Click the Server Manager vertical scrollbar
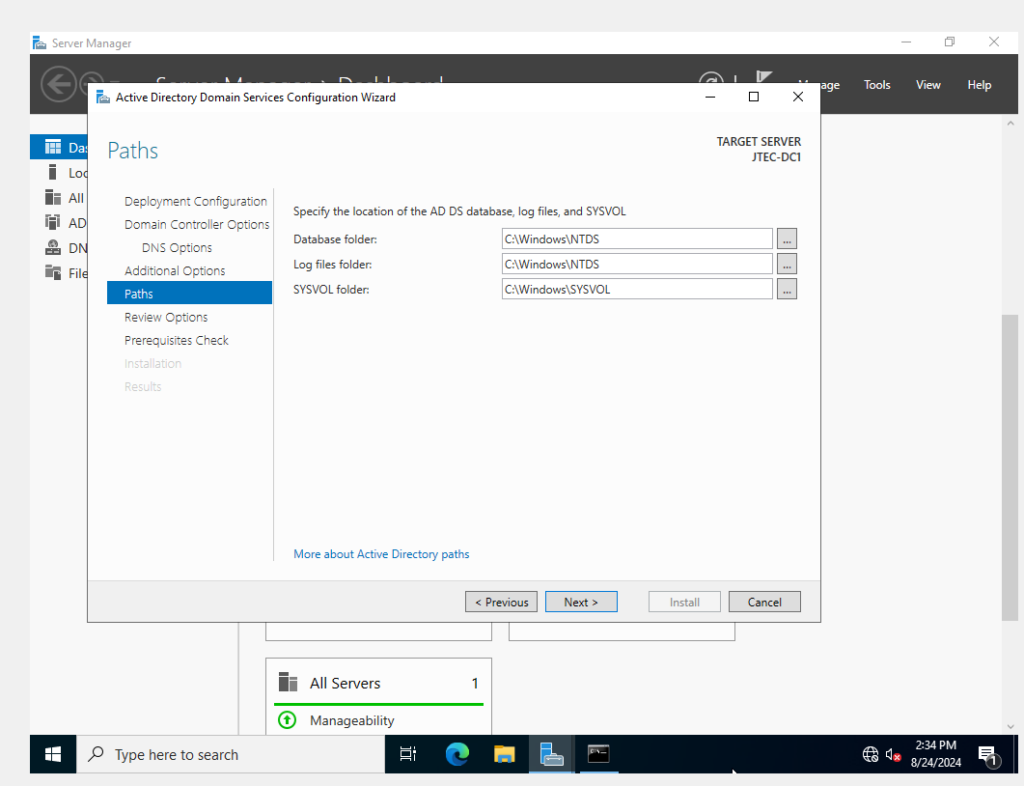The image size is (1024, 786). pyautogui.click(x=1010, y=467)
